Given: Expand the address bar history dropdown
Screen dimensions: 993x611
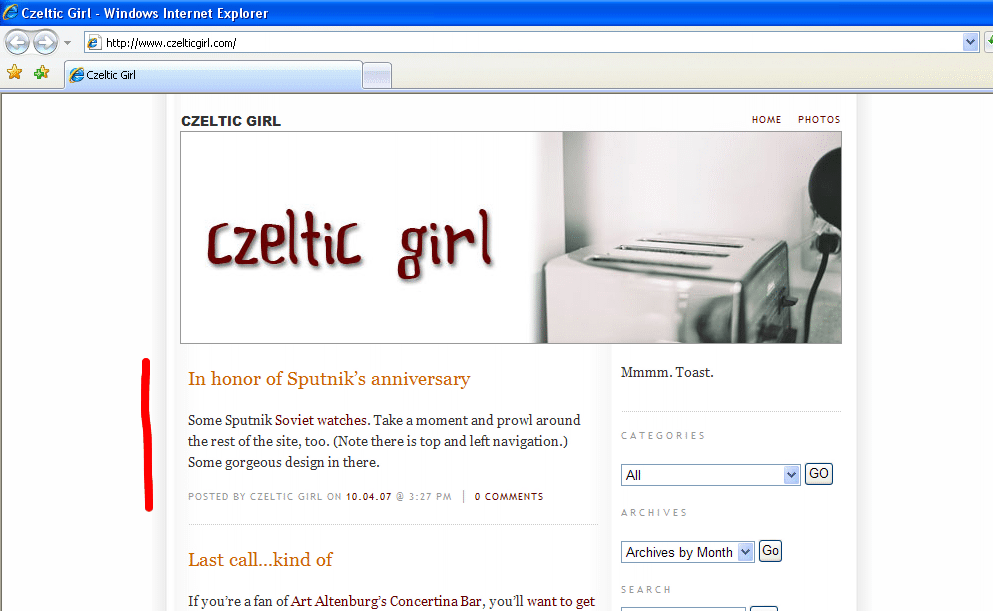Looking at the screenshot, I should (970, 42).
